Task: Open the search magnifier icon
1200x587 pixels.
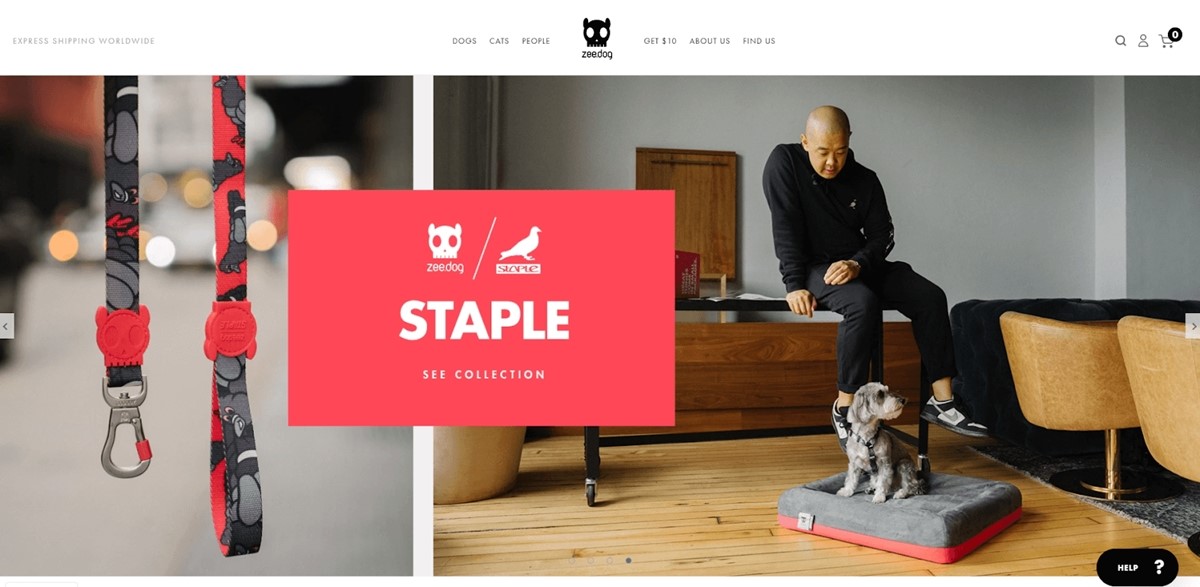Action: point(1121,41)
